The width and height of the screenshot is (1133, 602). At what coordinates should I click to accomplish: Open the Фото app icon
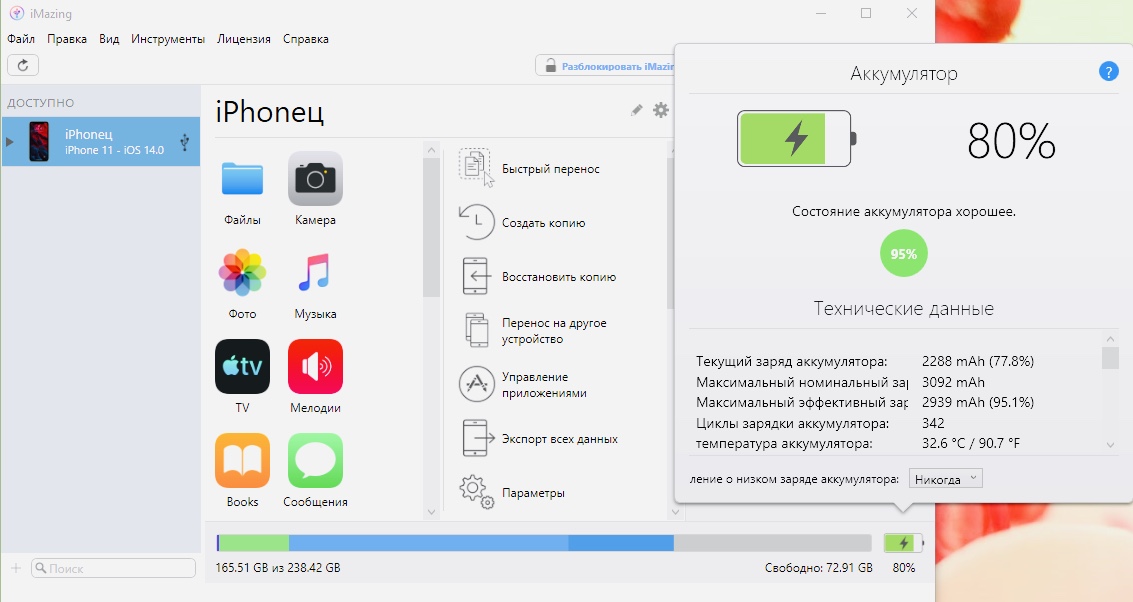coord(242,272)
